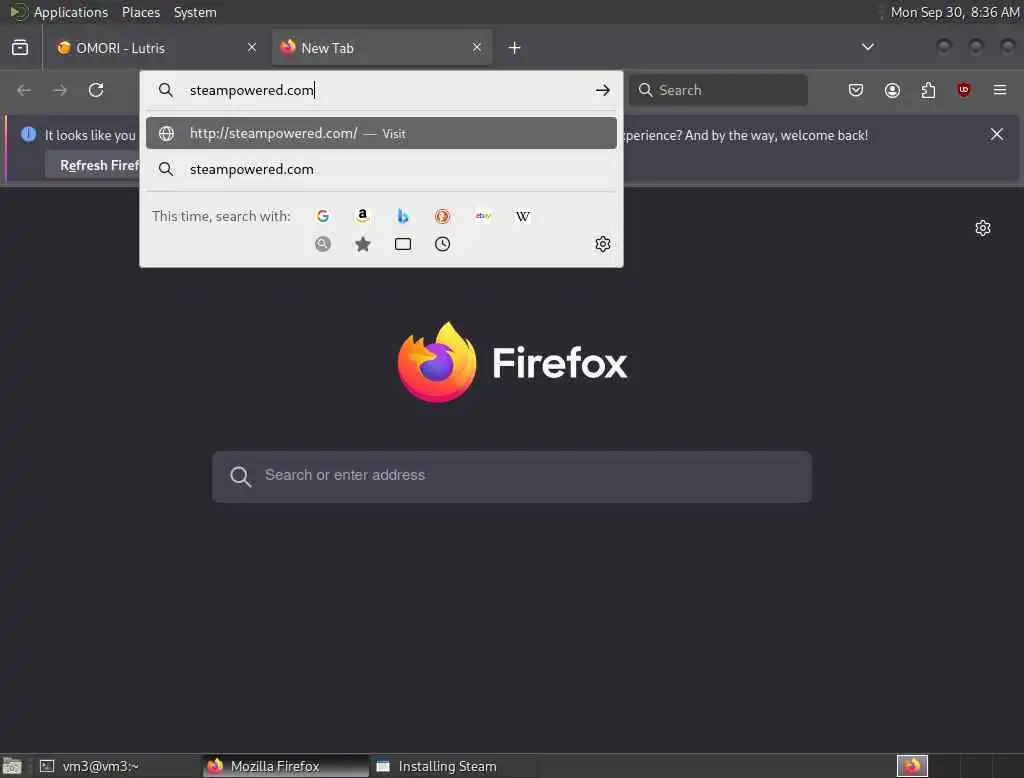Click the go arrow in the address bar
This screenshot has width=1024, height=778.
coord(602,90)
